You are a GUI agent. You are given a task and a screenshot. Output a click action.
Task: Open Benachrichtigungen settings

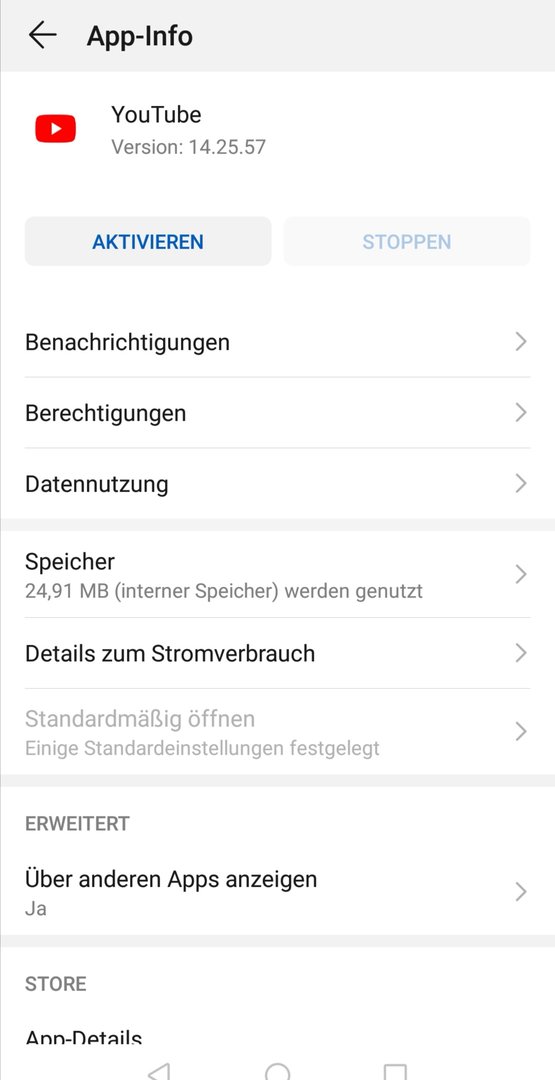point(278,342)
